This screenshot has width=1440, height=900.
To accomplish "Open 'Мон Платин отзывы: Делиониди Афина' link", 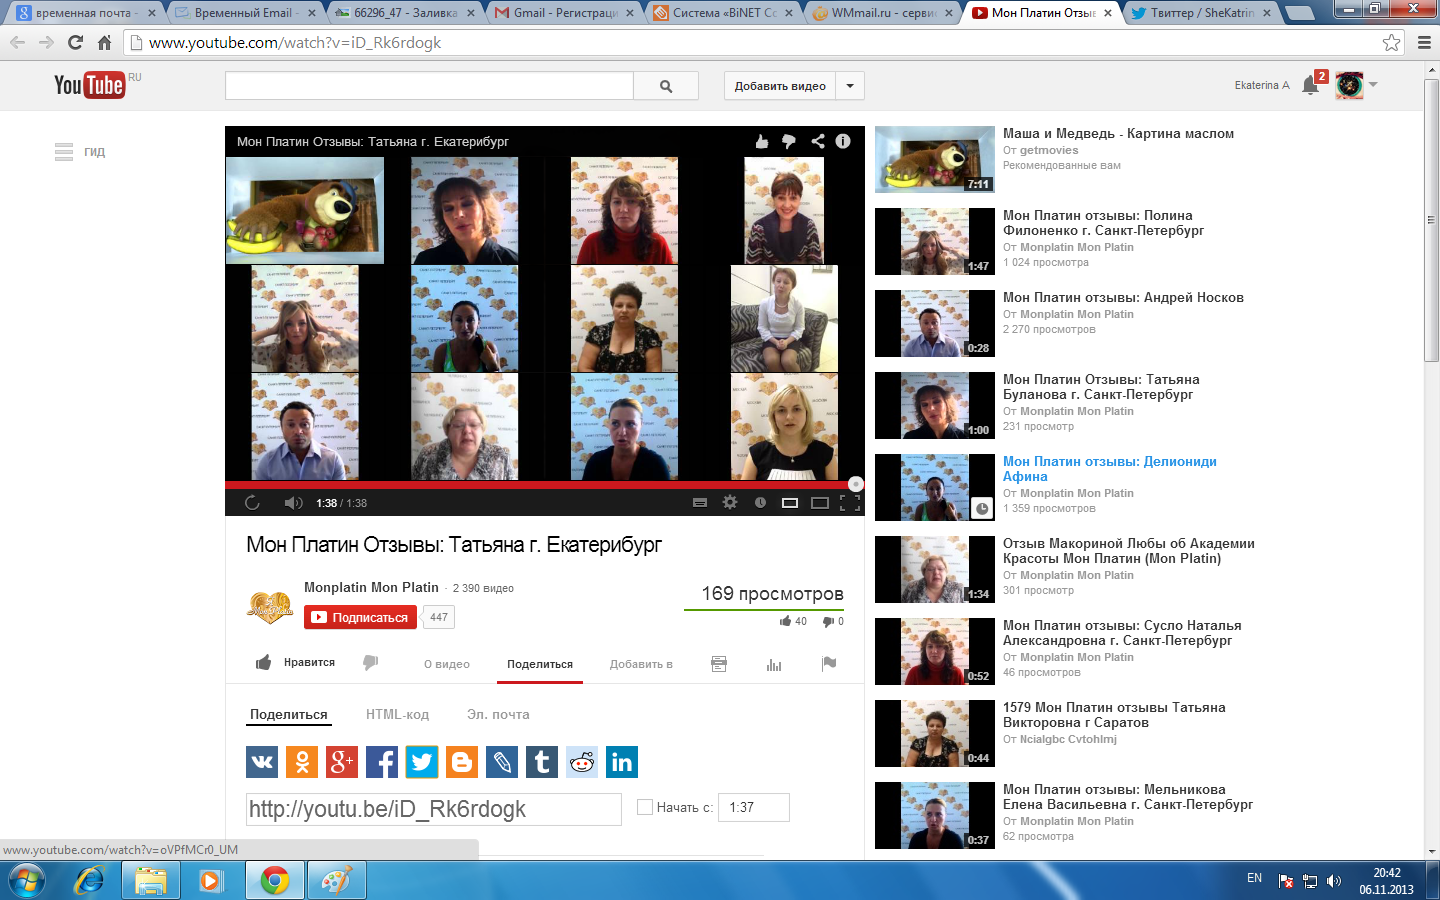I will click(x=1109, y=469).
